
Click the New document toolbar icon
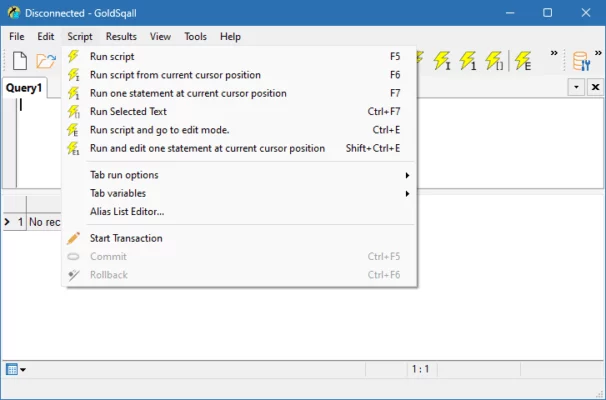[x=20, y=61]
